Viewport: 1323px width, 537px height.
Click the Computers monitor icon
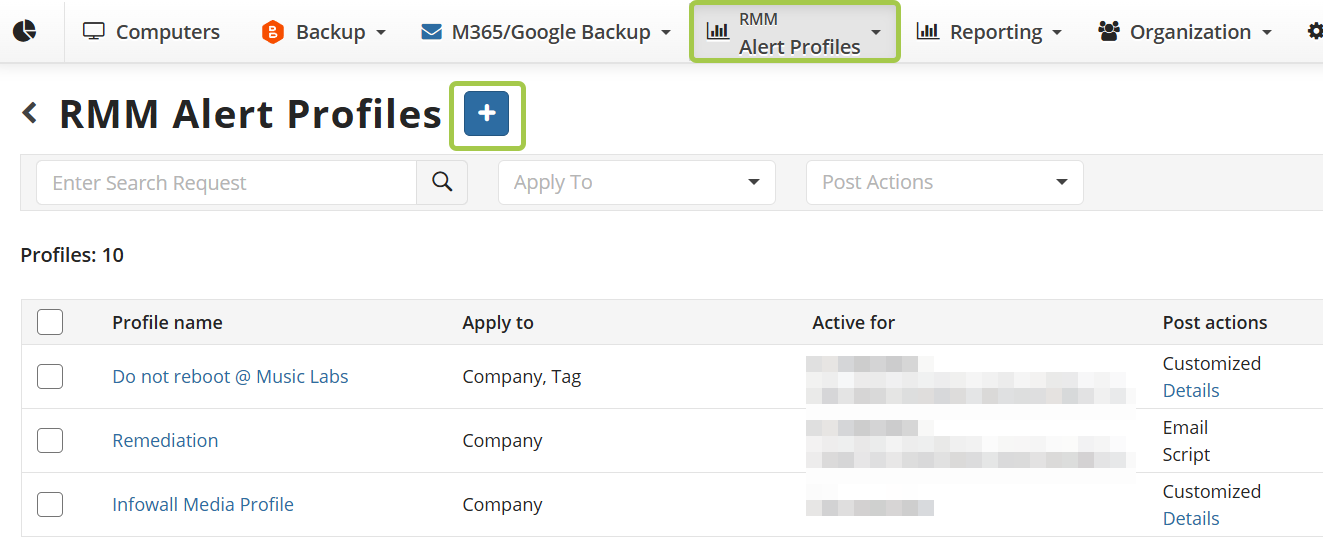pyautogui.click(x=94, y=32)
